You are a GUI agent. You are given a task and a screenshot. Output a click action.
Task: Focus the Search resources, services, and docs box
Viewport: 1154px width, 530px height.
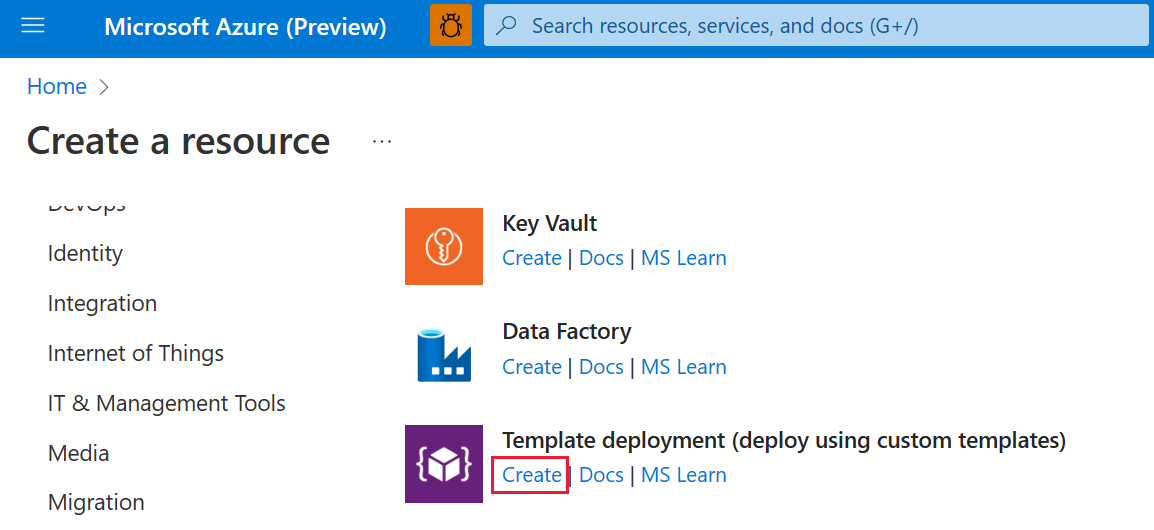(818, 26)
